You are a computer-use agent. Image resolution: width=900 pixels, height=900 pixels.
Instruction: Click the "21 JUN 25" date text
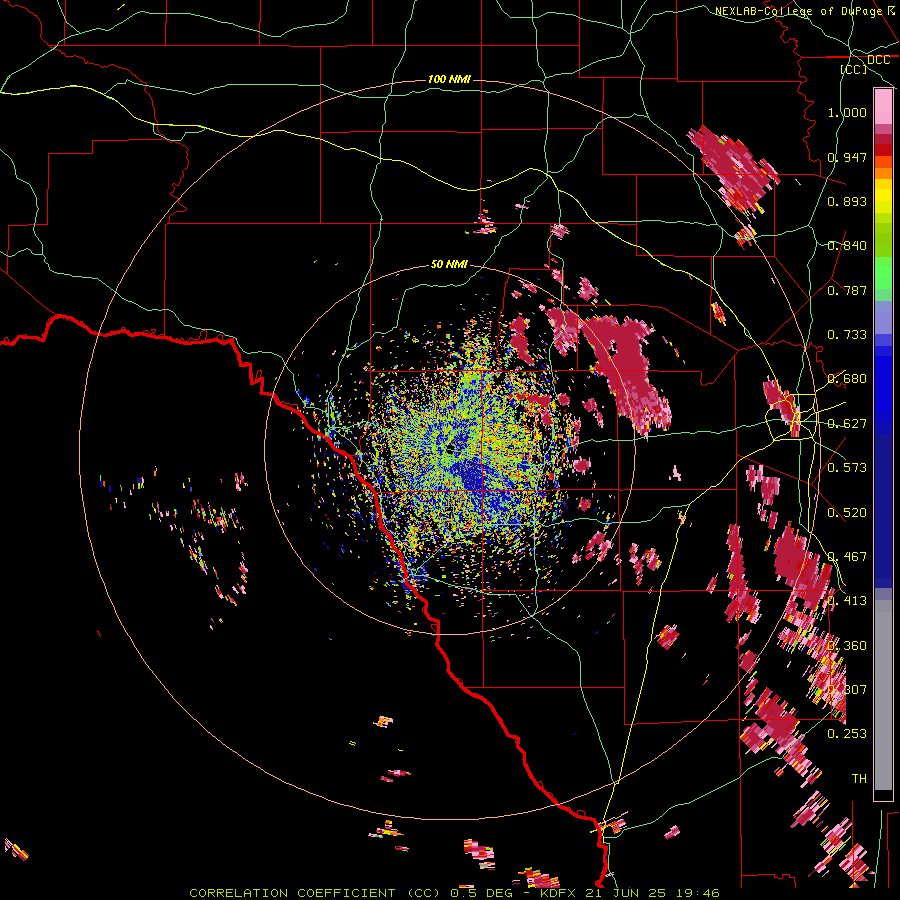pos(626,893)
